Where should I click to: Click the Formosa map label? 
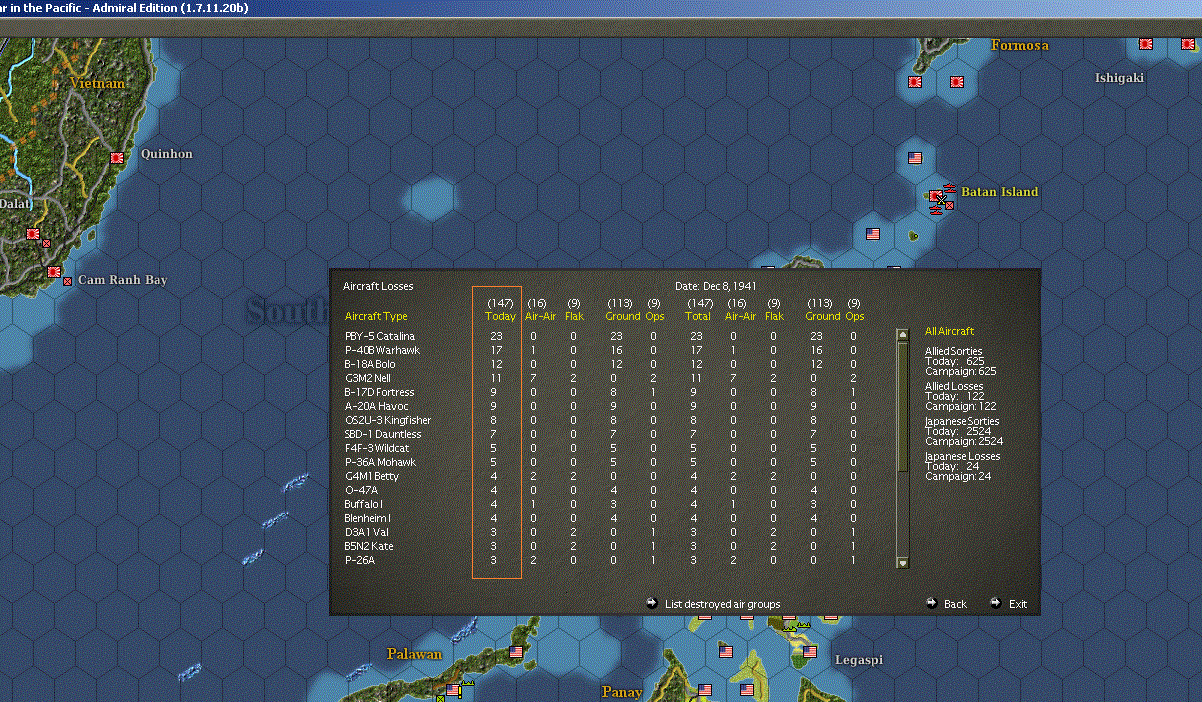pos(1020,45)
